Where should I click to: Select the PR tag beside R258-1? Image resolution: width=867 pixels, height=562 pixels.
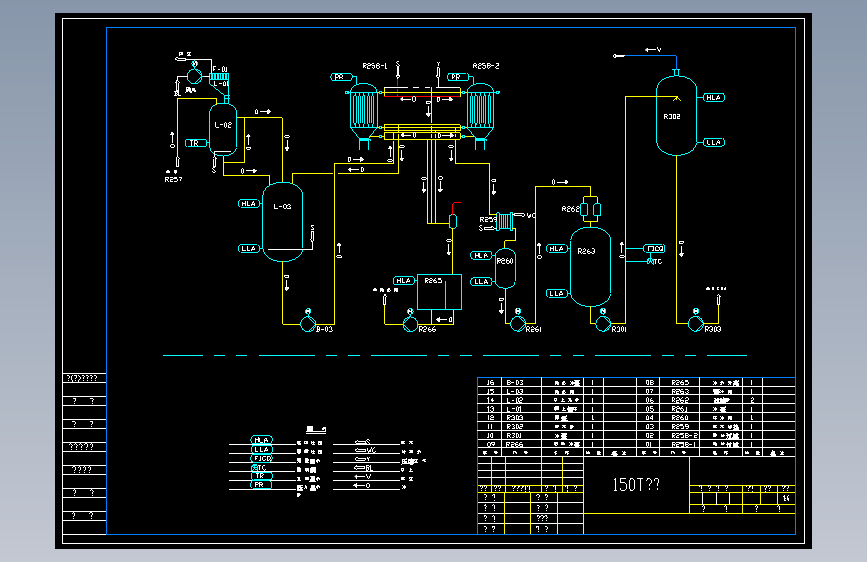click(341, 77)
